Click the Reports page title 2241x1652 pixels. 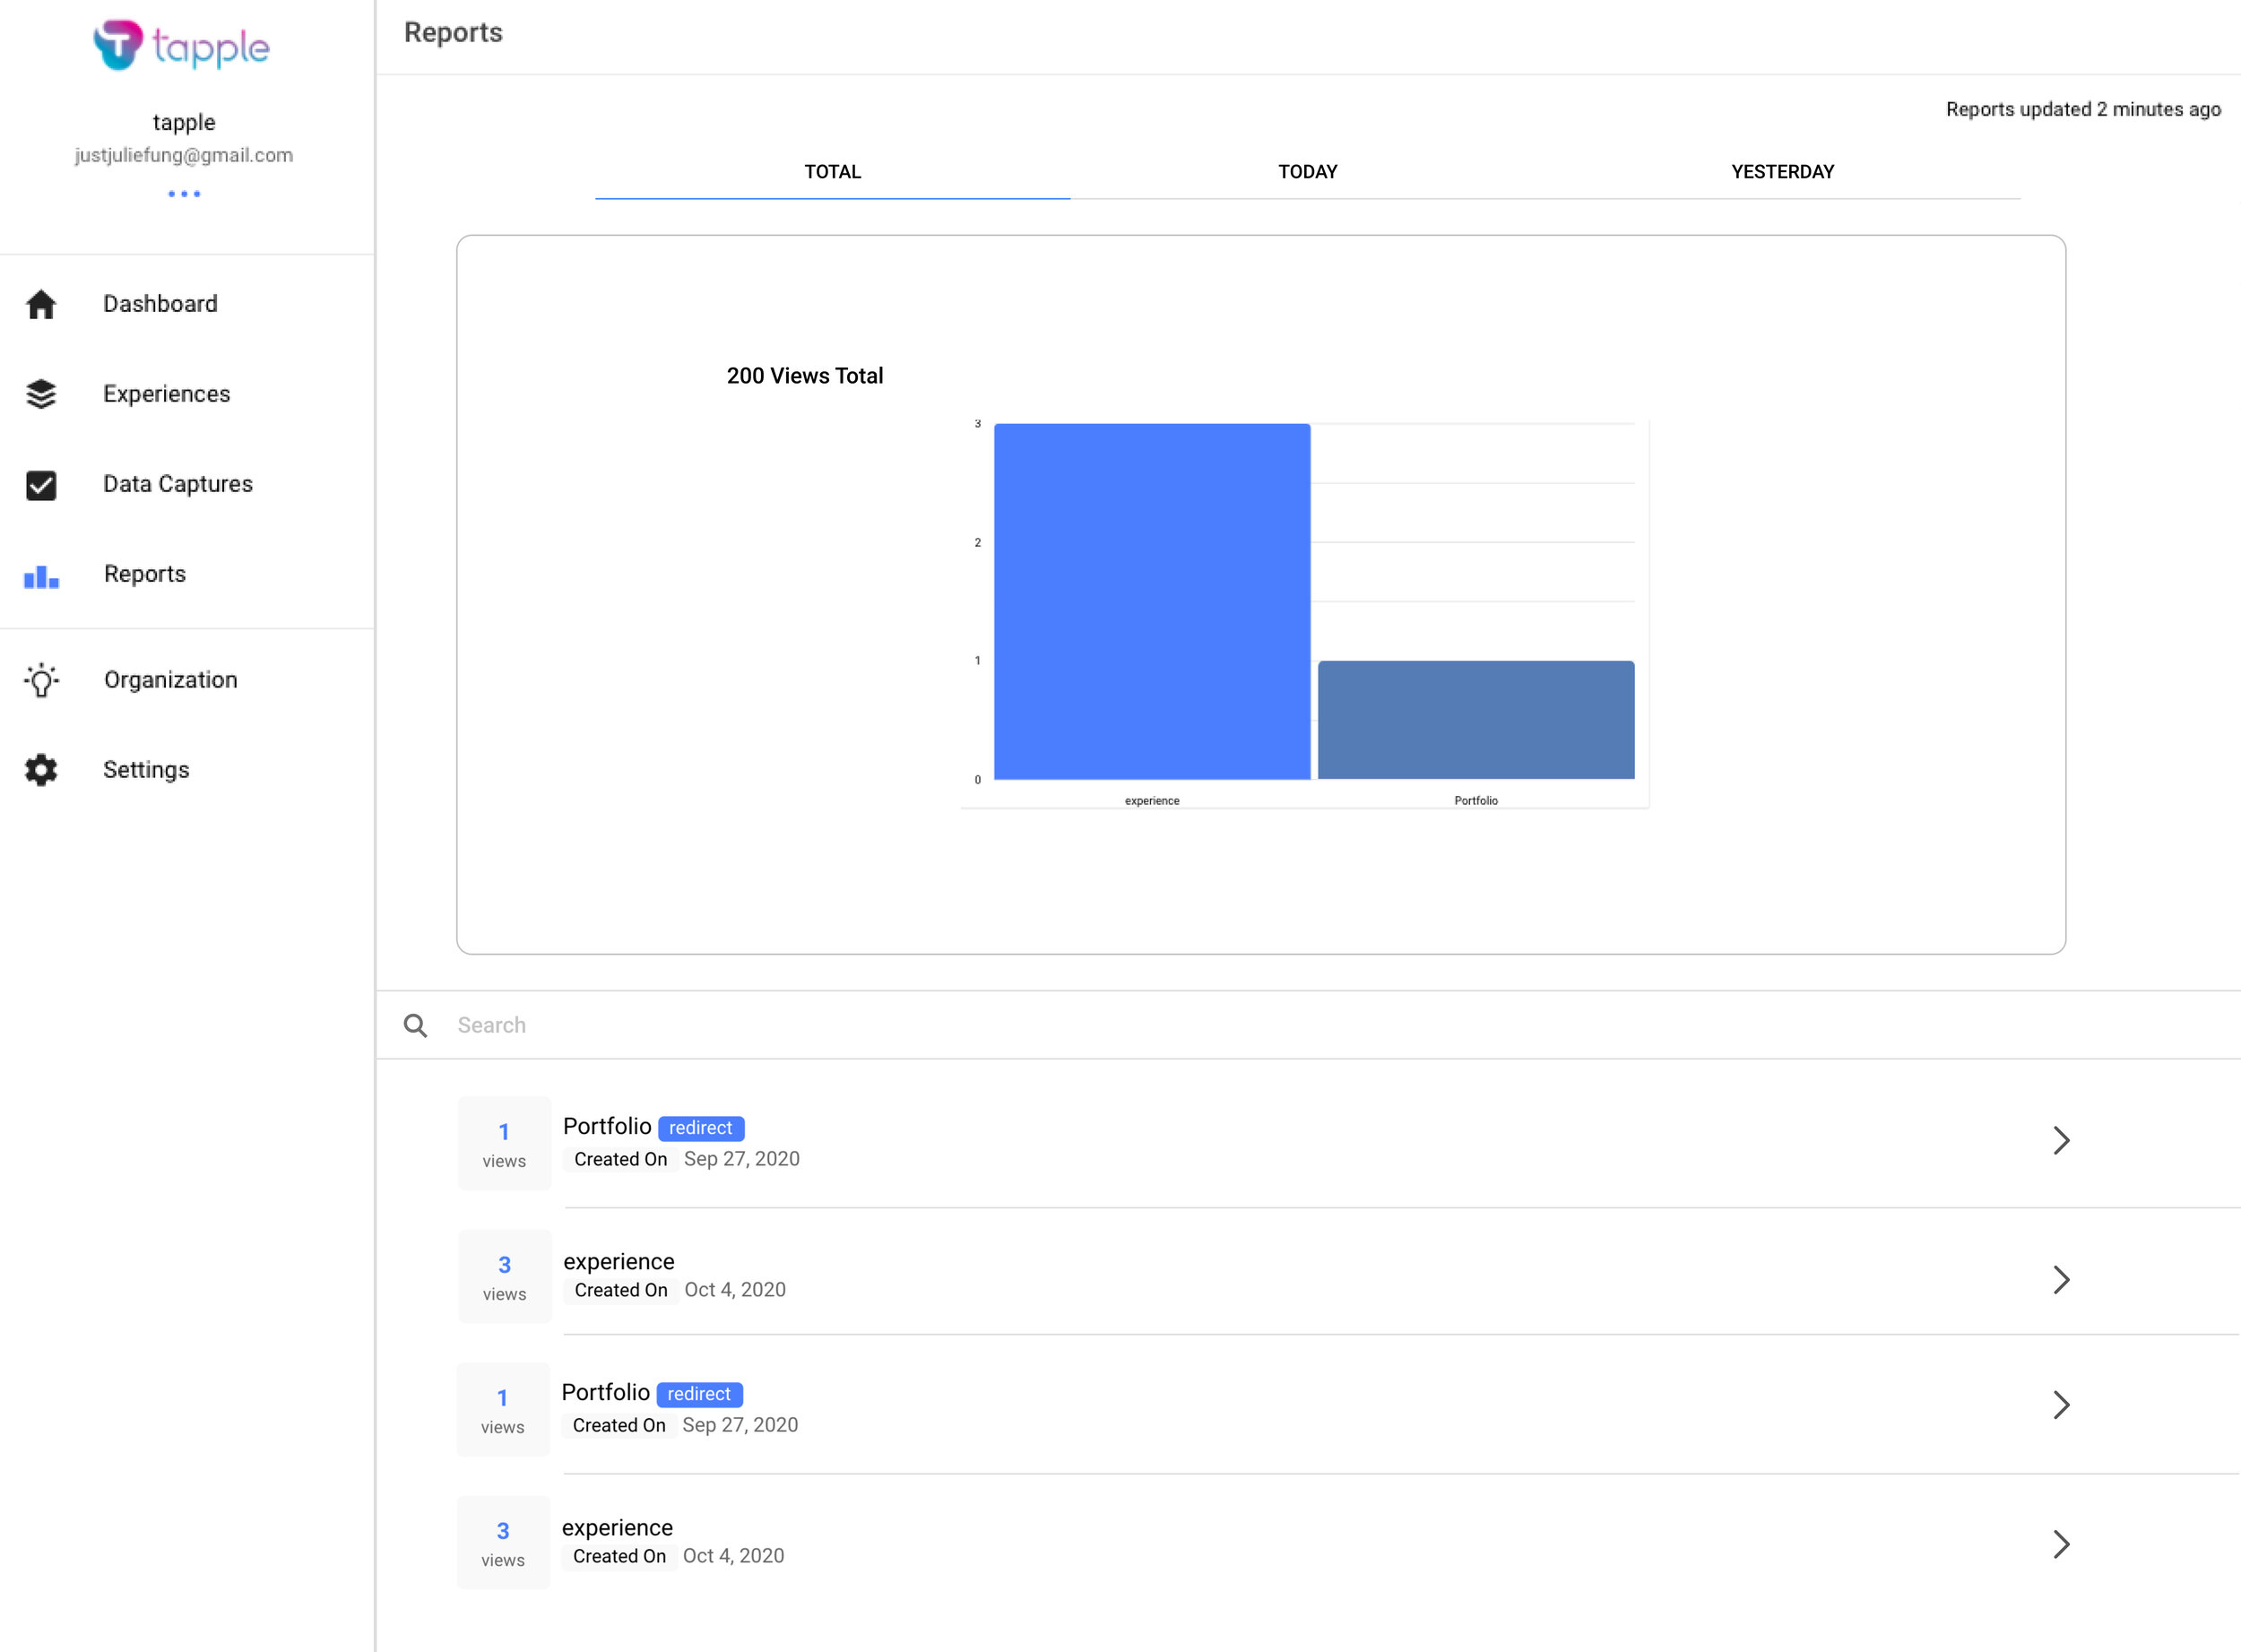[x=453, y=32]
